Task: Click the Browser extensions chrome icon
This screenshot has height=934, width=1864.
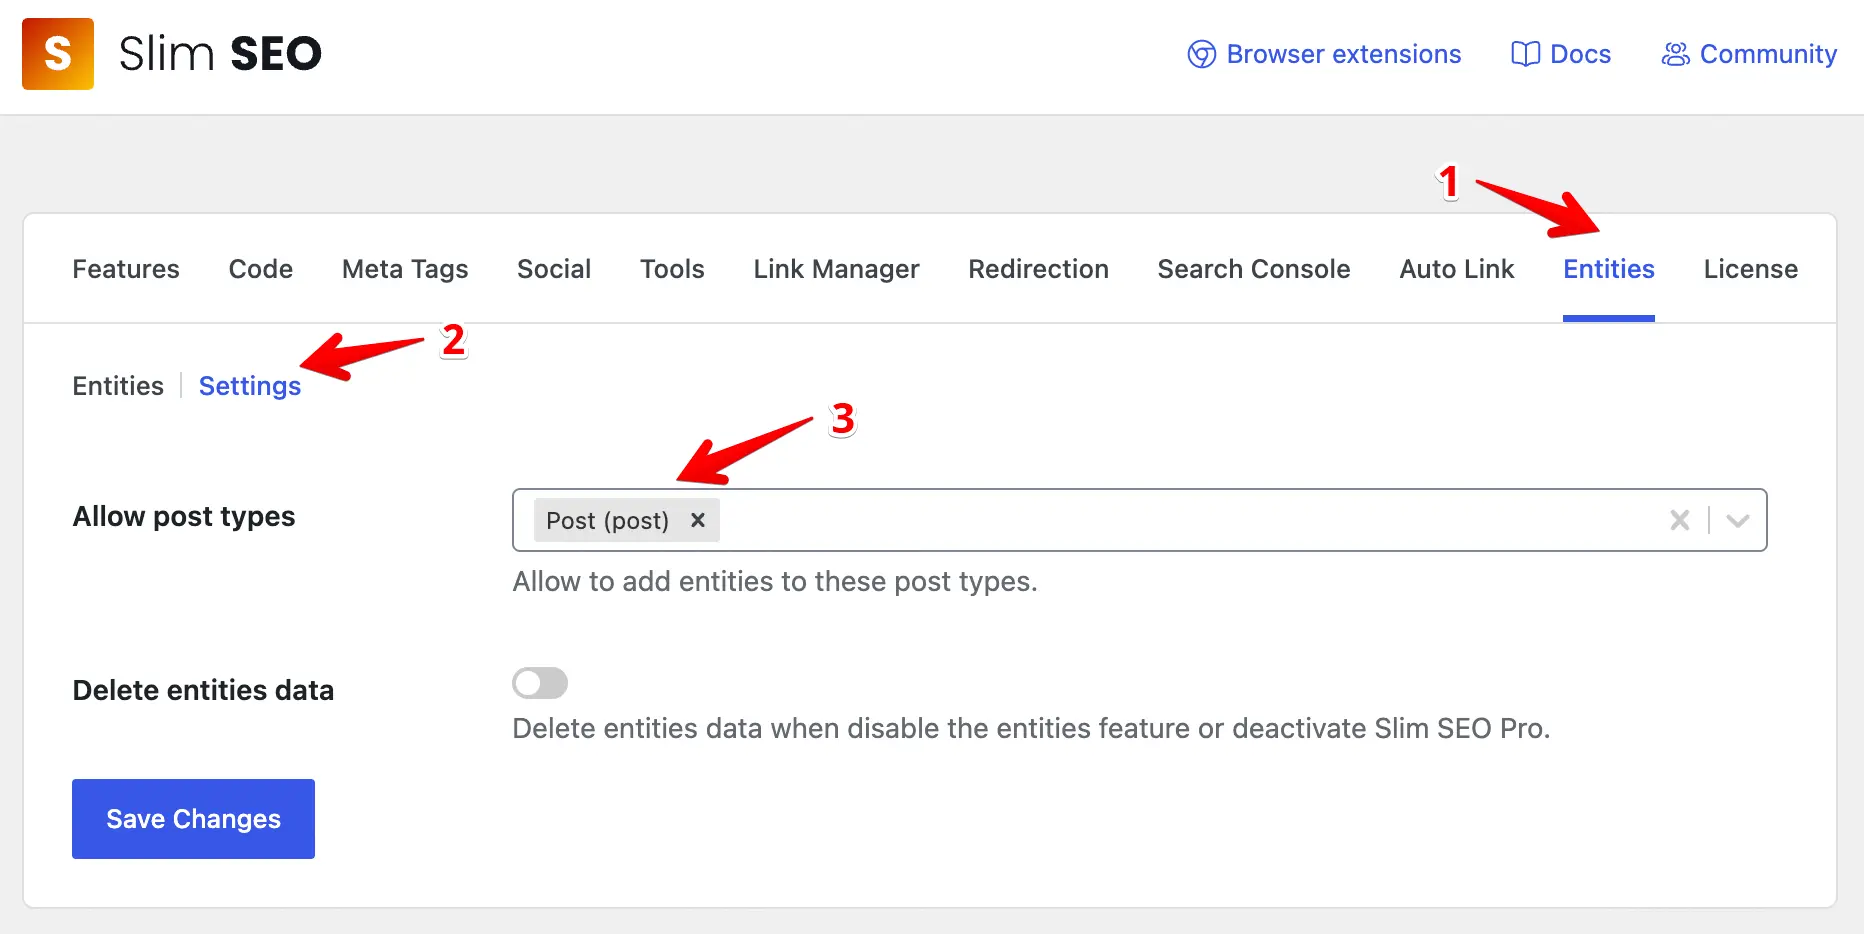Action: (x=1201, y=54)
